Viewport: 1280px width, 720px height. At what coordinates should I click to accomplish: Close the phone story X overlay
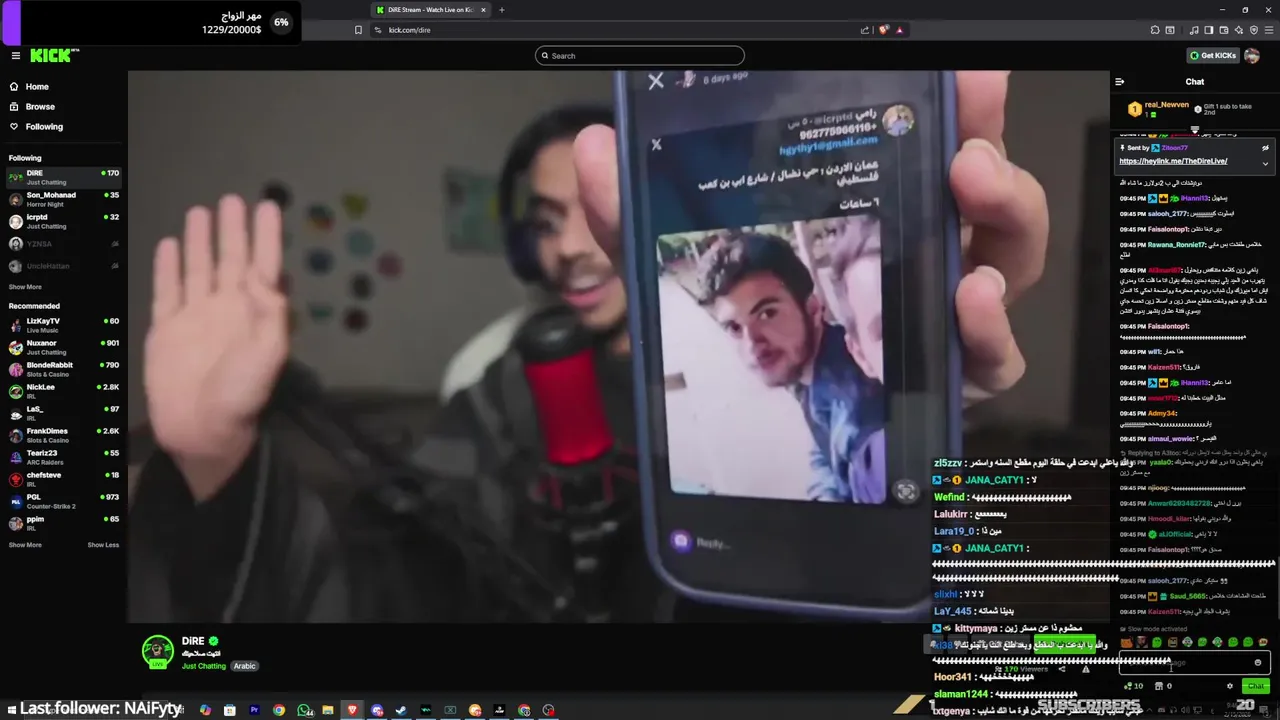coord(656,82)
